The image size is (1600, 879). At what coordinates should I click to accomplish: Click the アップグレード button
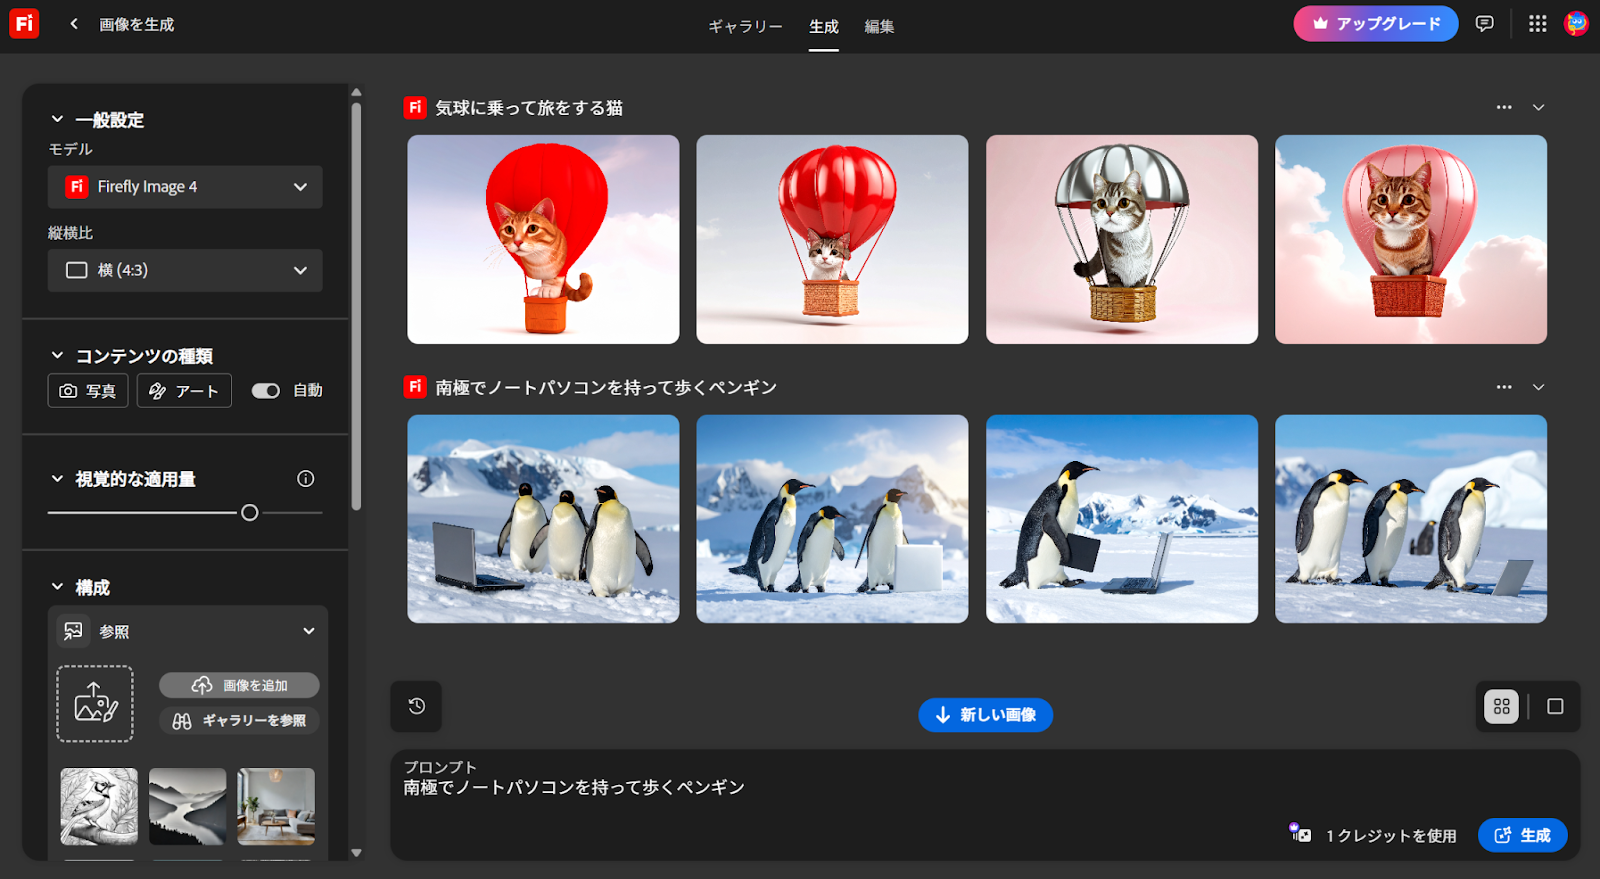click(x=1376, y=24)
